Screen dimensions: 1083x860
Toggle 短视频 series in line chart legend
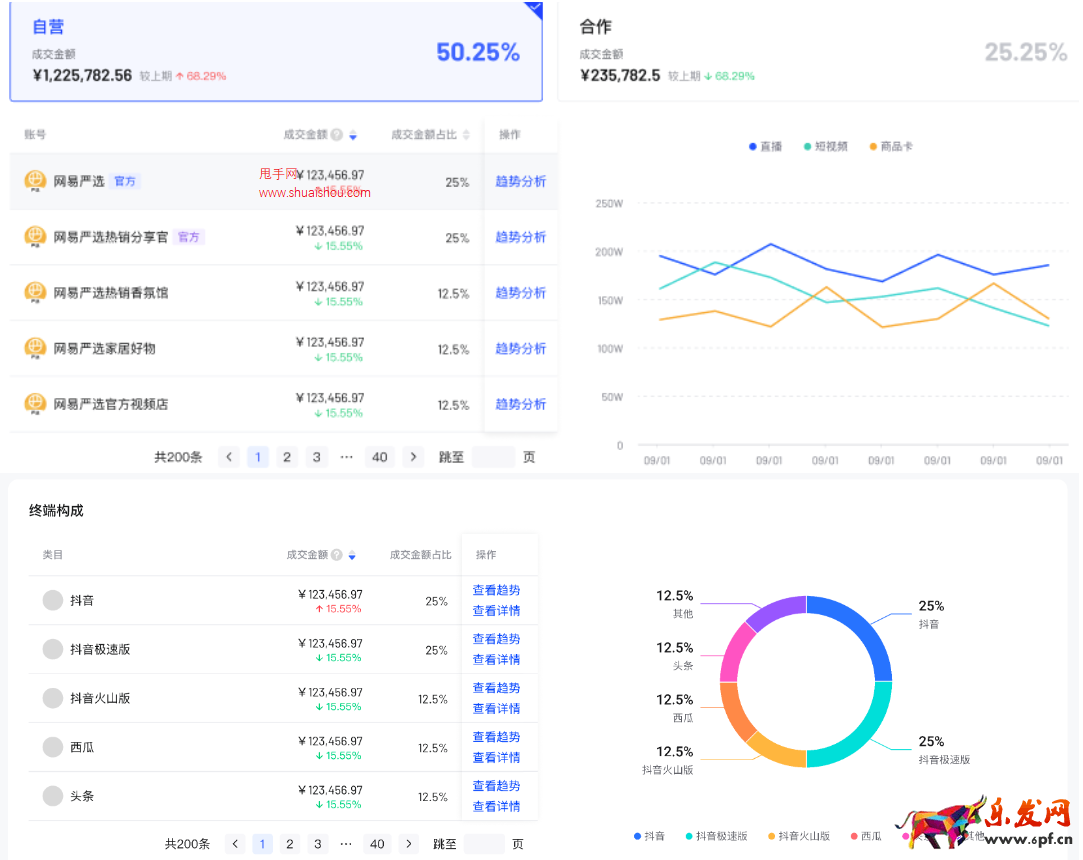click(825, 146)
